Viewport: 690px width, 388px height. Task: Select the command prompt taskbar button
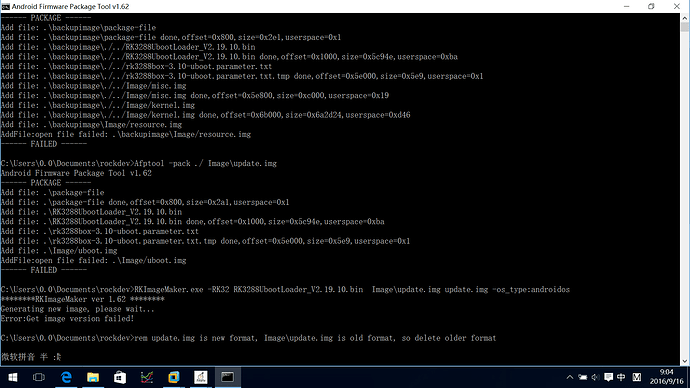[x=228, y=377]
